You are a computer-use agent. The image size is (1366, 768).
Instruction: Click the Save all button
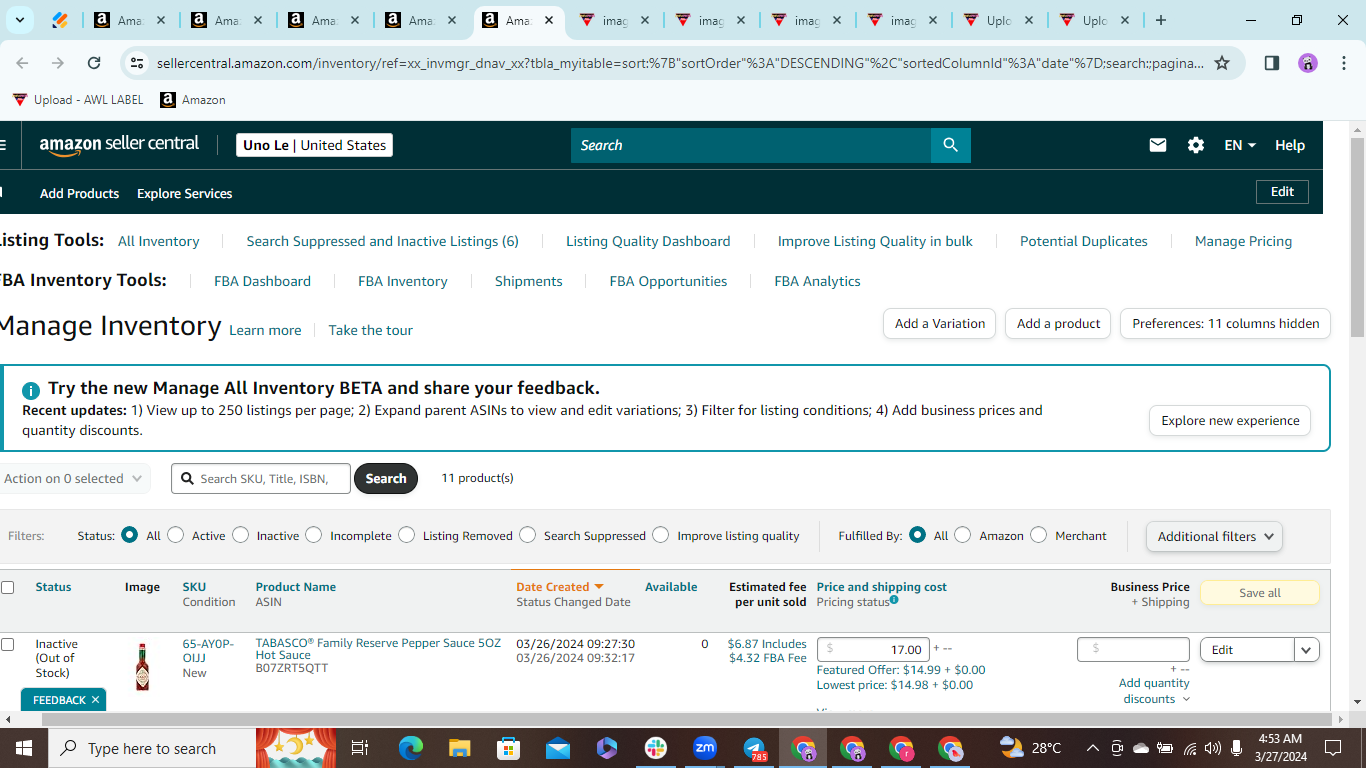point(1260,593)
